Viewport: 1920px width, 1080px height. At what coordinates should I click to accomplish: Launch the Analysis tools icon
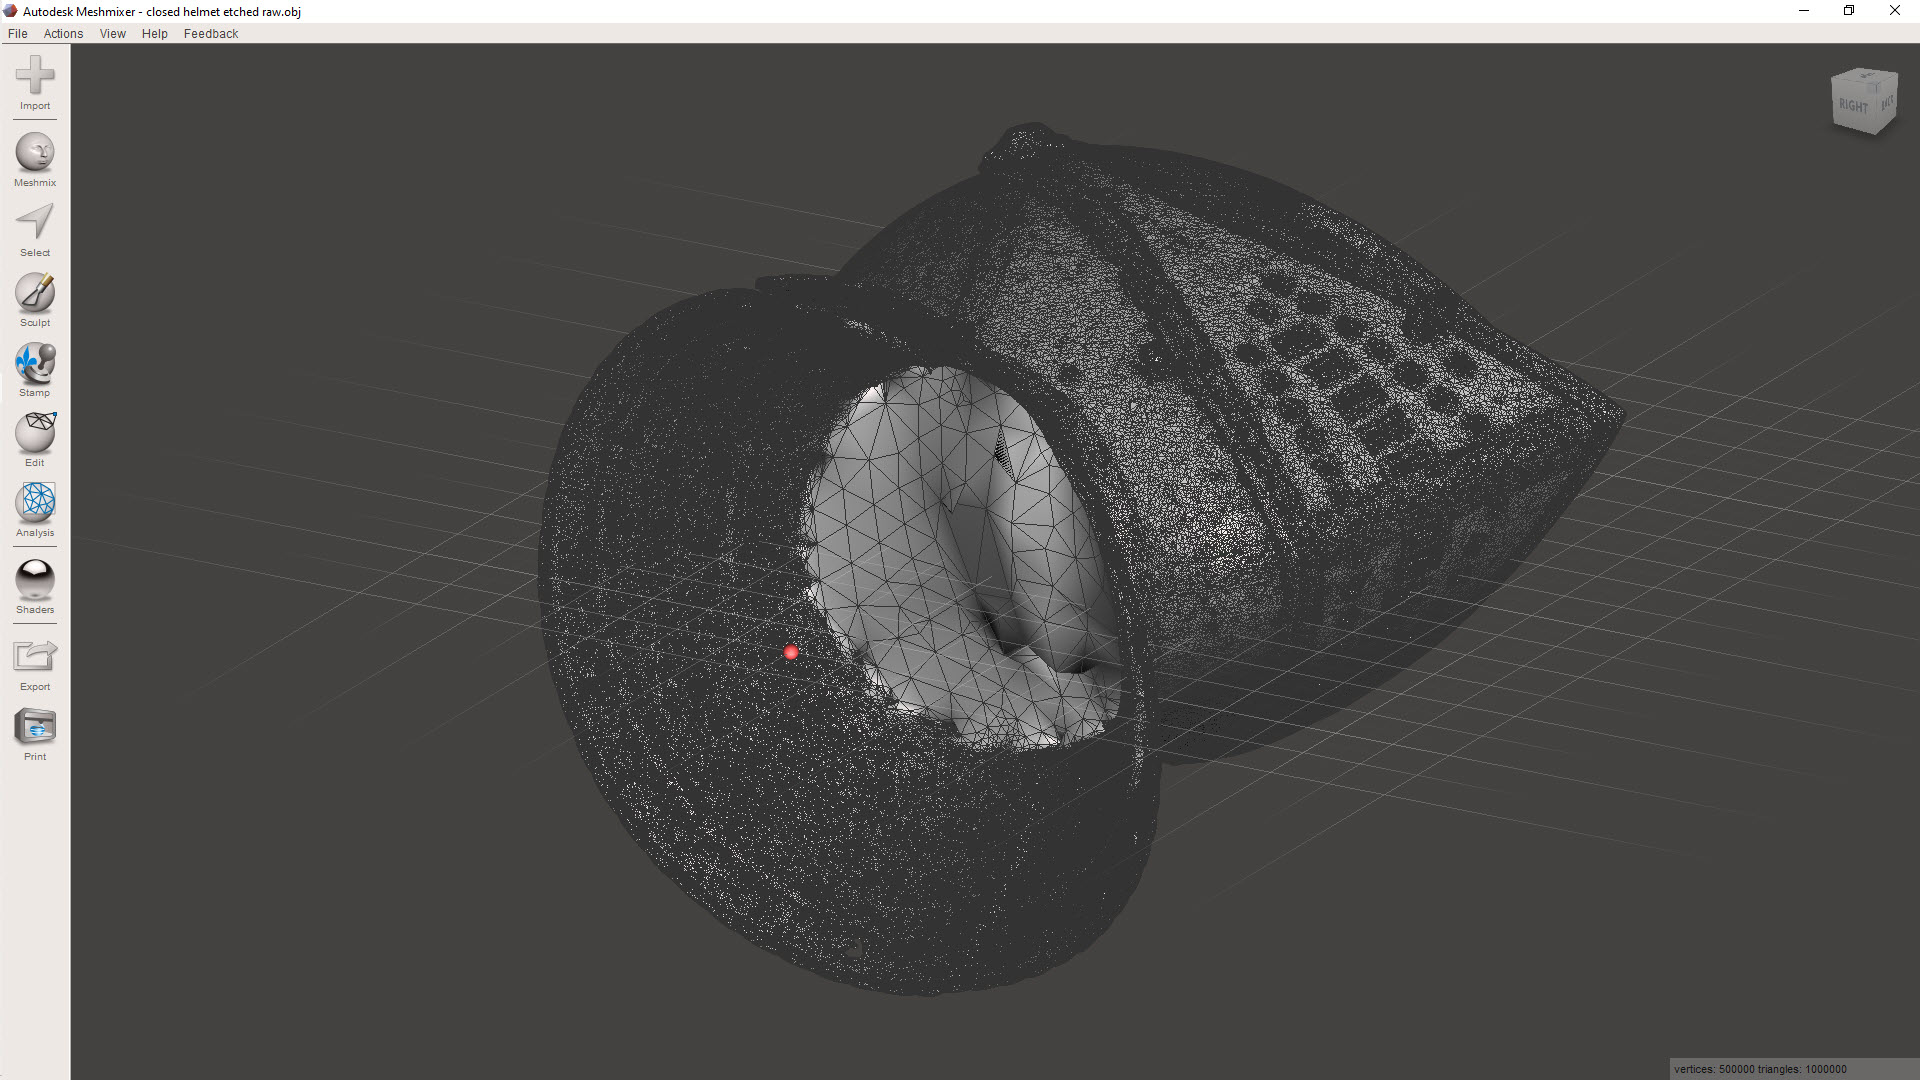point(35,504)
